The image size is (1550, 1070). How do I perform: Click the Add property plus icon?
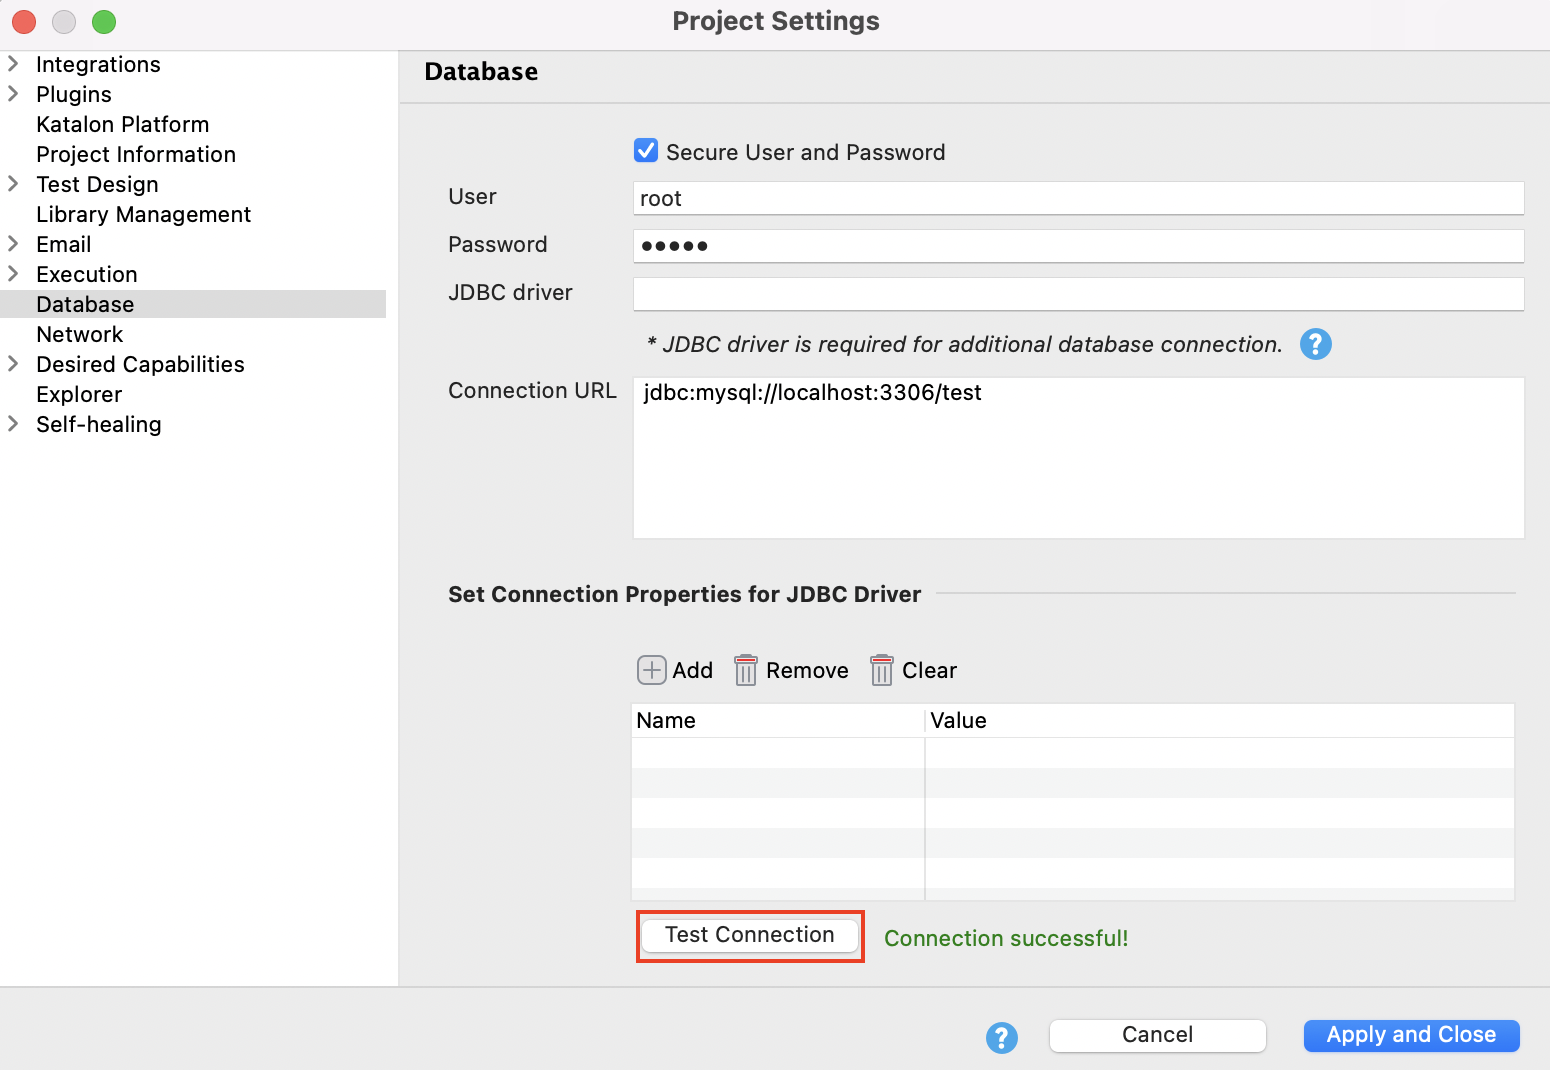pos(652,670)
